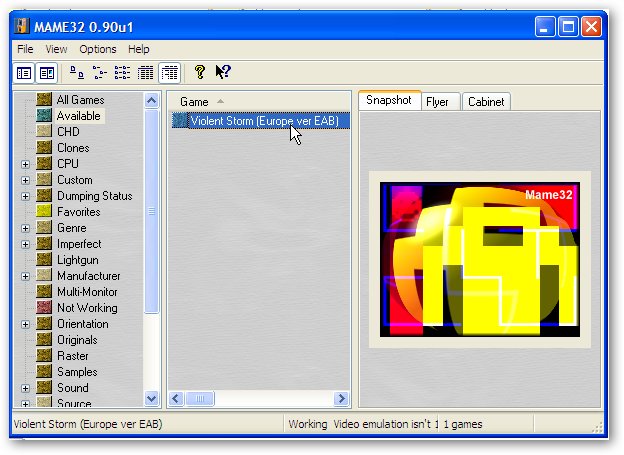Click the Multi-Monitor folder icon
The height and width of the screenshot is (455, 624).
44,291
